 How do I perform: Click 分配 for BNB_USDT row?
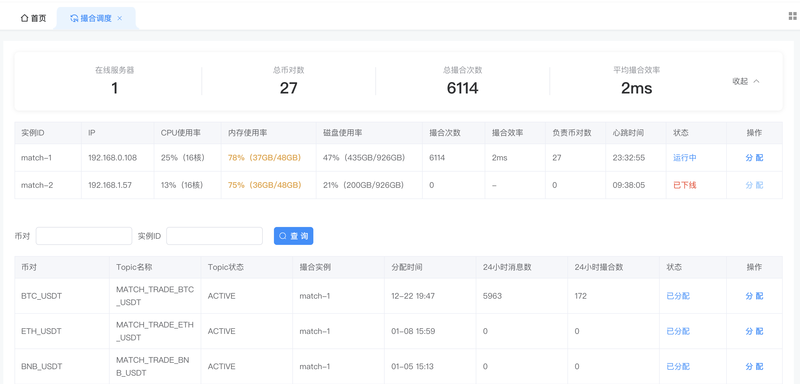tap(754, 367)
